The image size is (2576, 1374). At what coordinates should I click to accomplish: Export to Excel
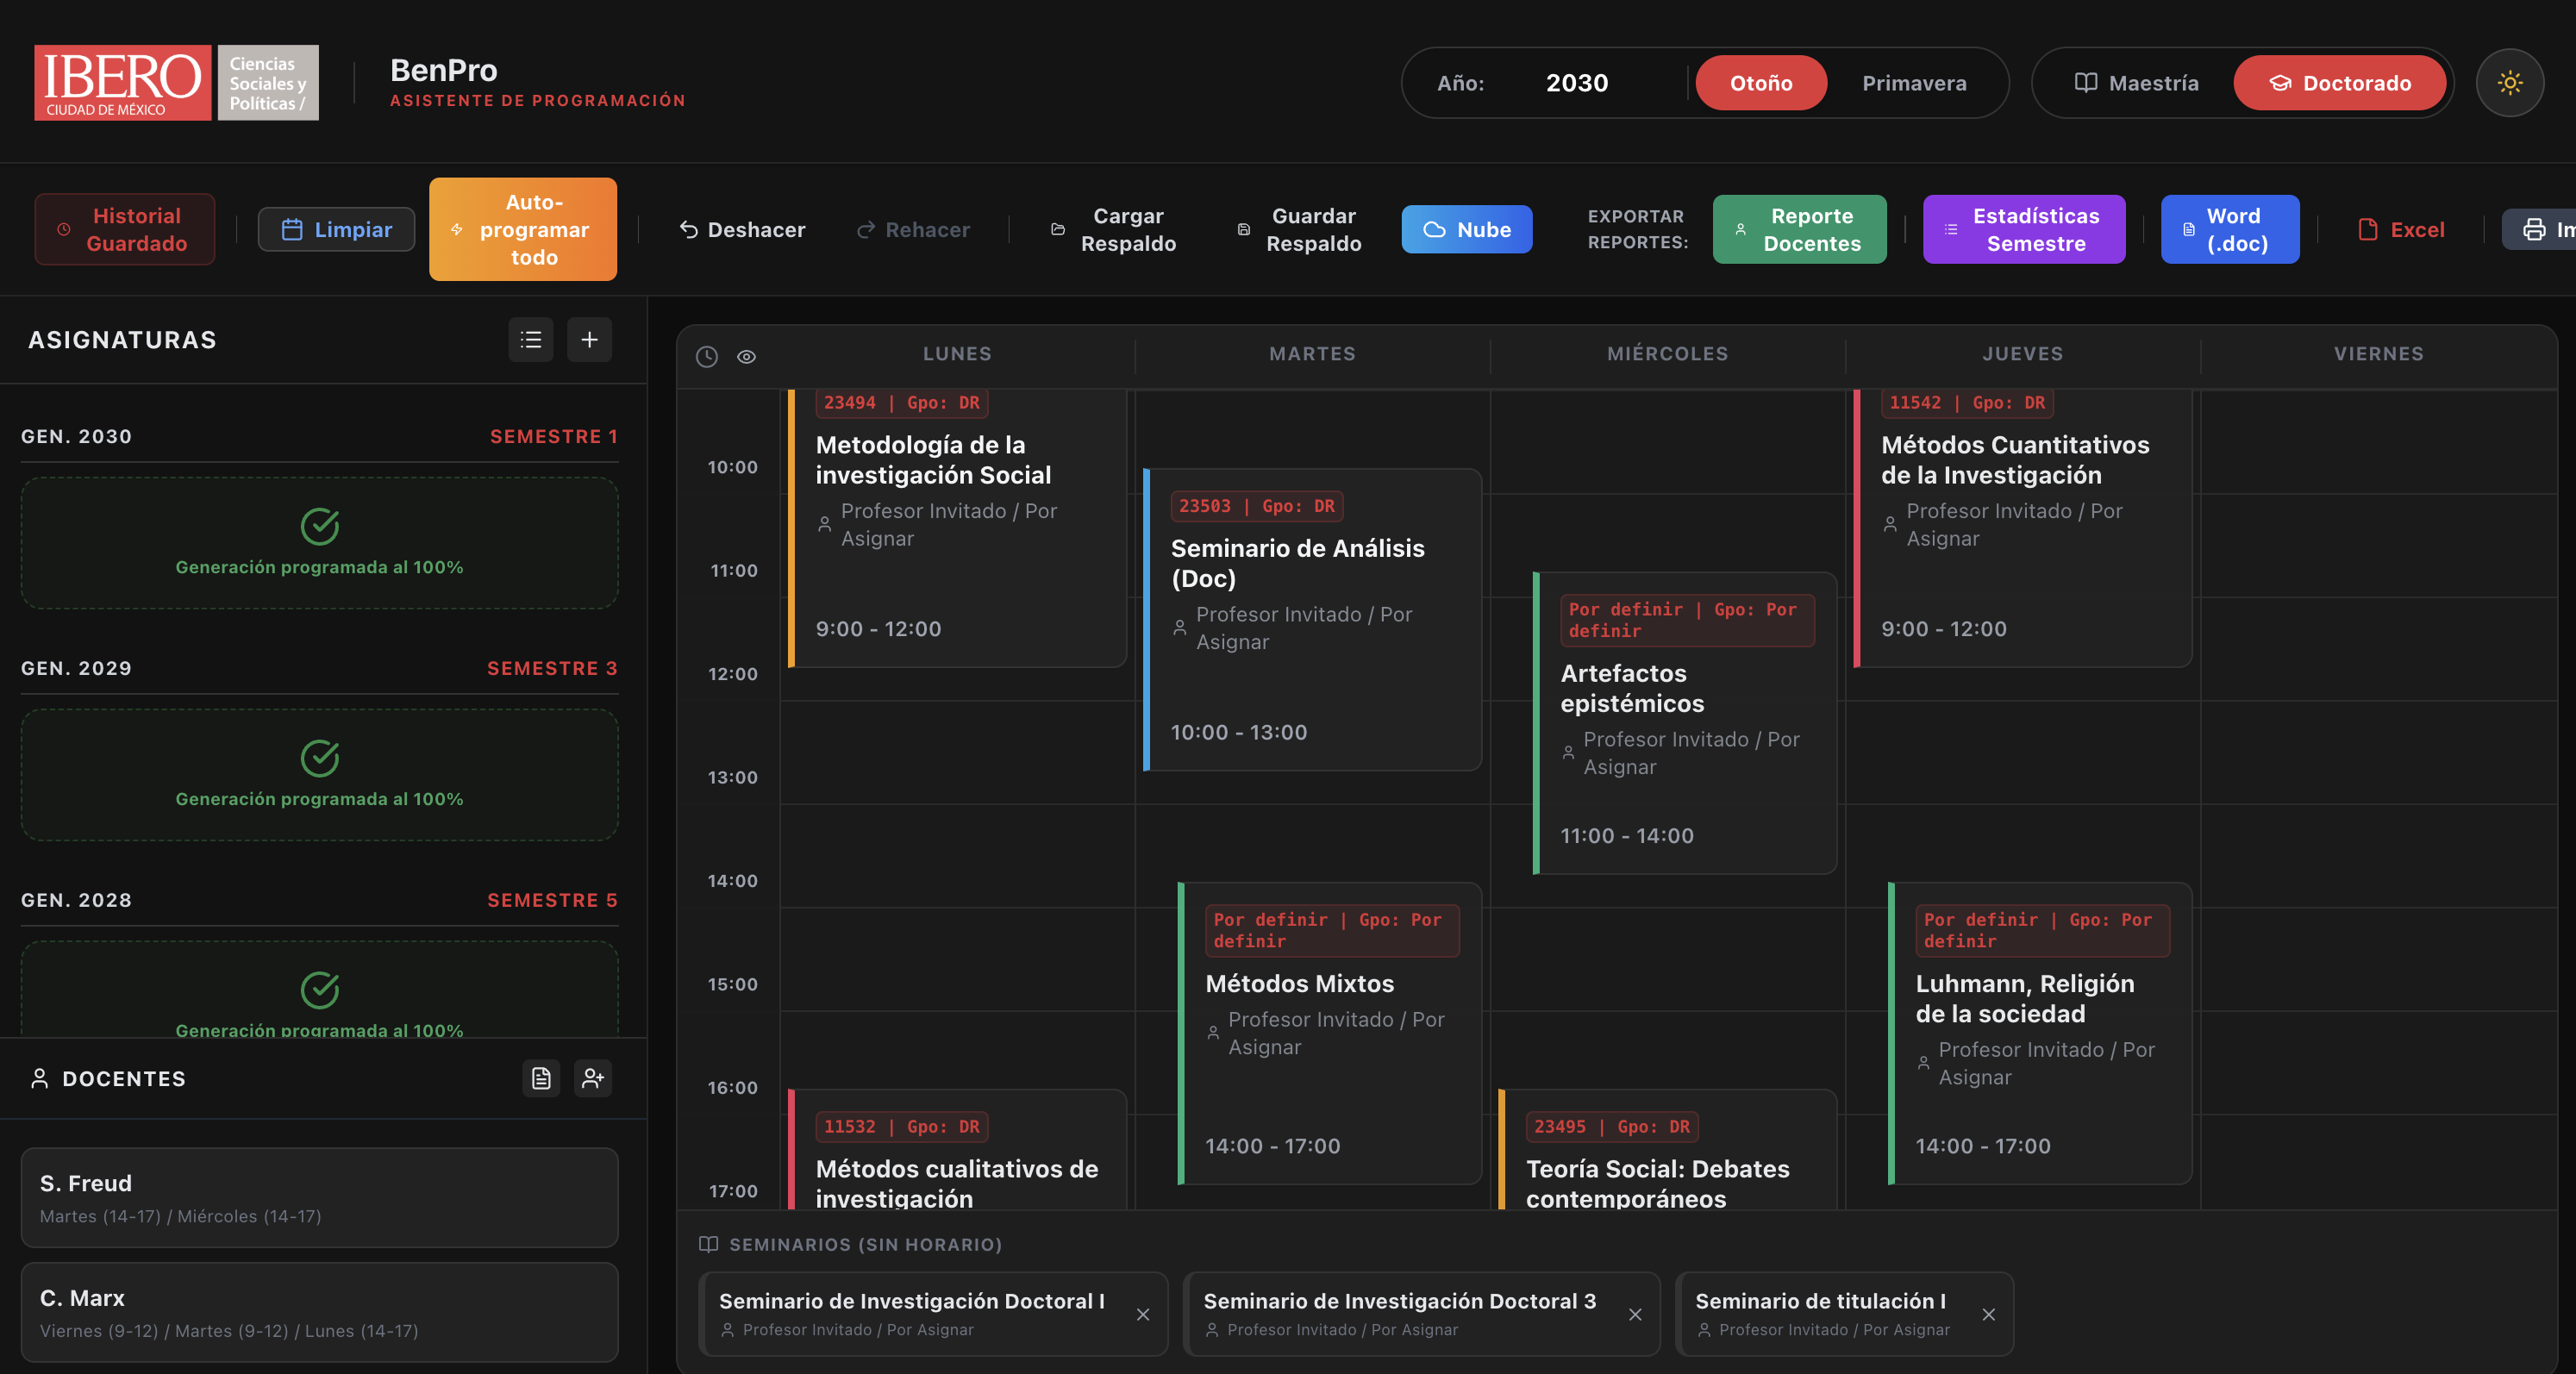[2401, 229]
